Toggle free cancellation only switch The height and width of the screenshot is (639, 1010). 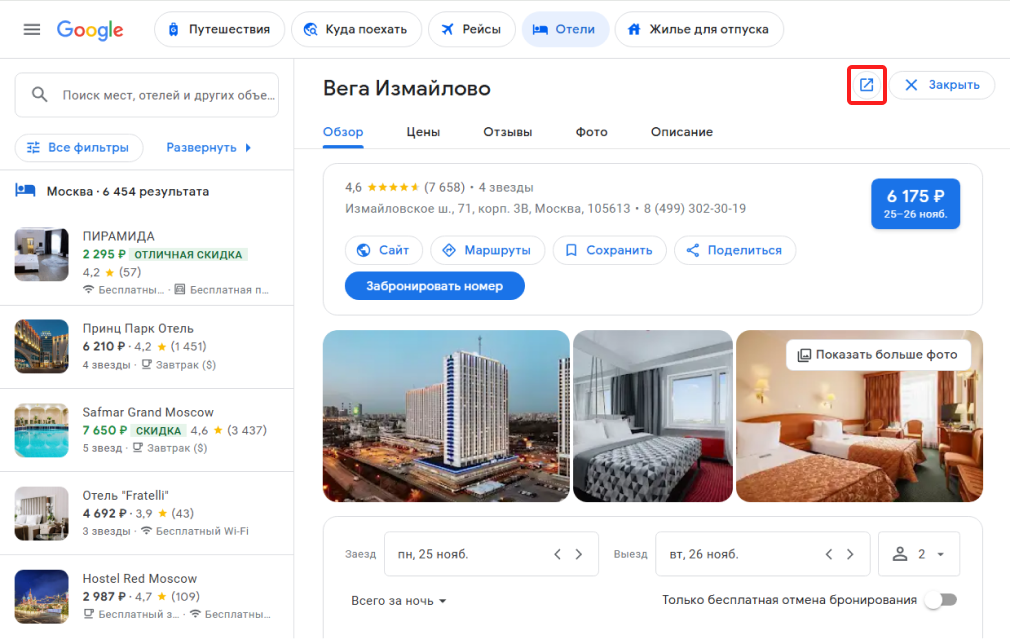(941, 600)
